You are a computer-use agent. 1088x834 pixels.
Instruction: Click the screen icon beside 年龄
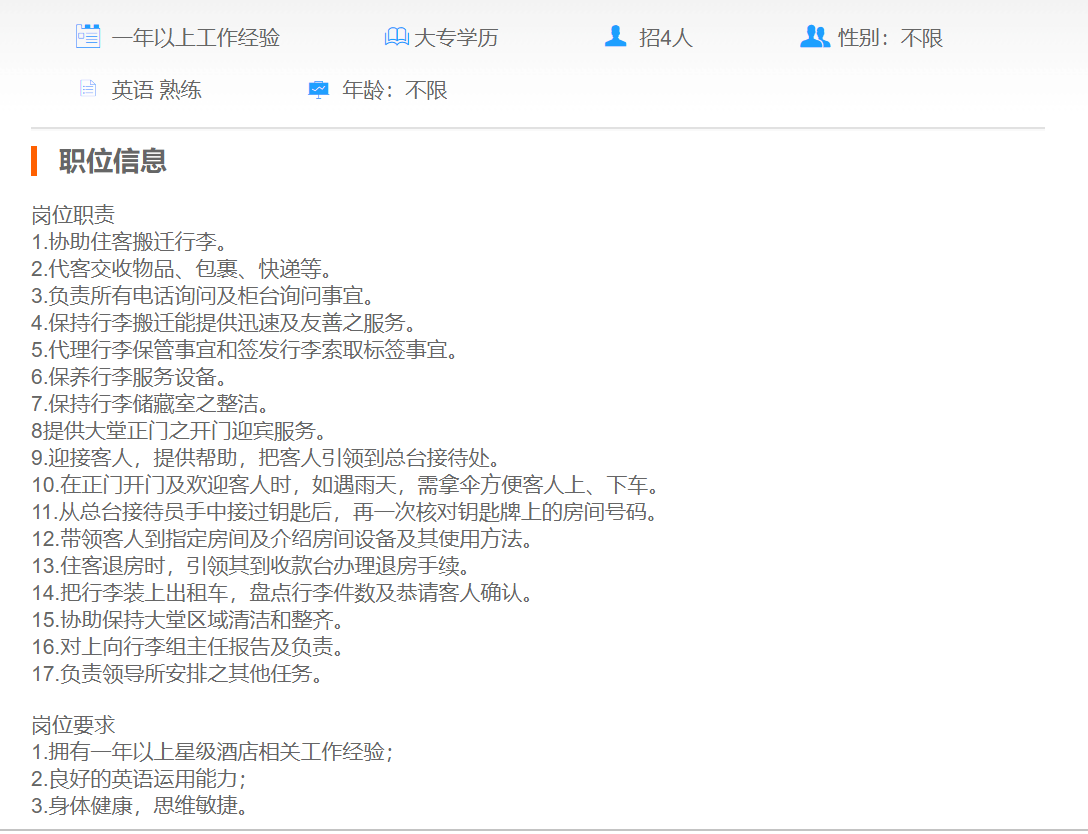coord(318,90)
